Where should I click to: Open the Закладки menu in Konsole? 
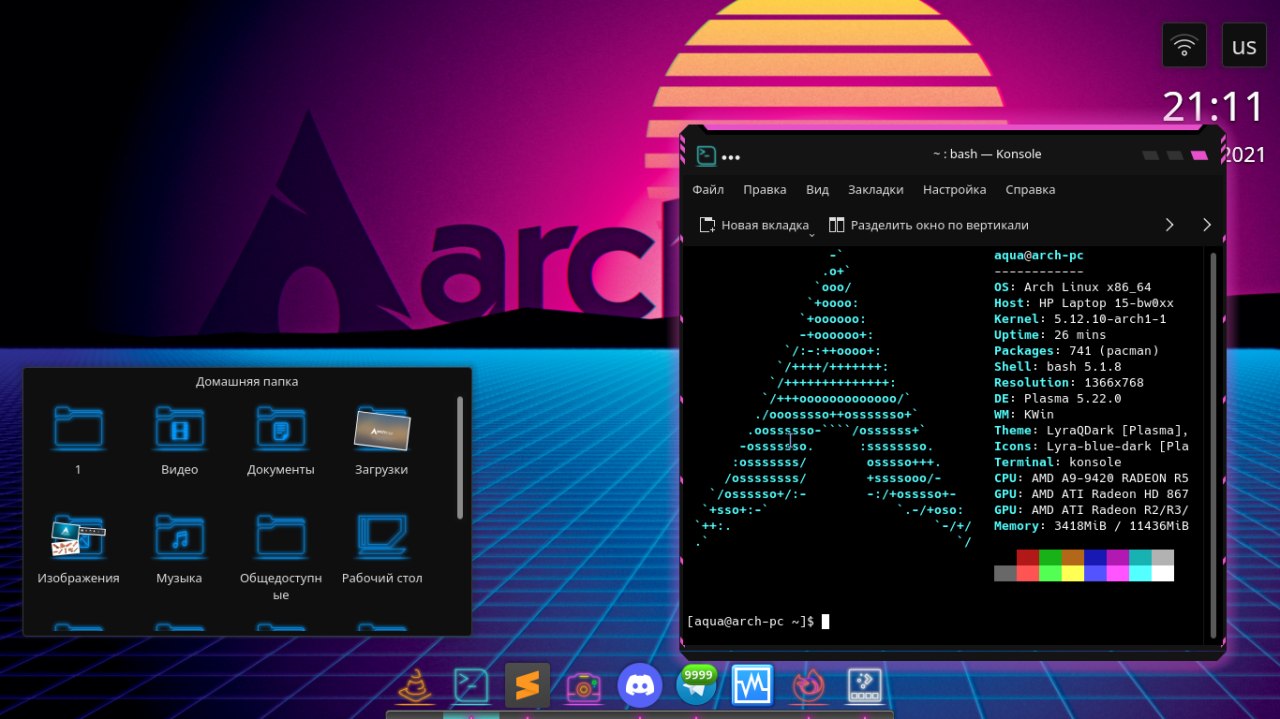click(875, 190)
